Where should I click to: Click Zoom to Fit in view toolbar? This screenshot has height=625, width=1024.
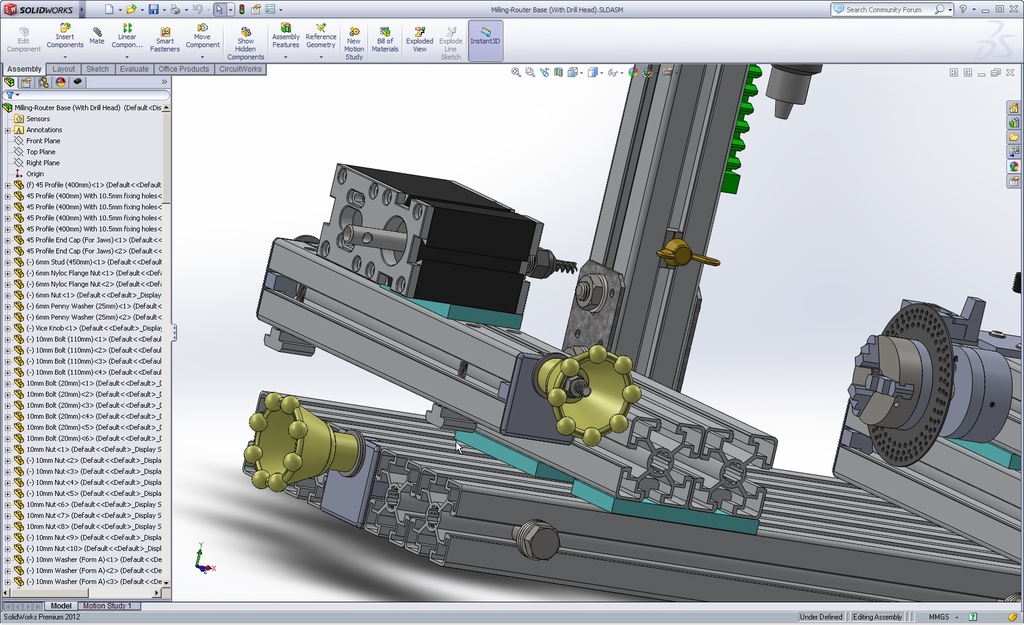pos(516,72)
